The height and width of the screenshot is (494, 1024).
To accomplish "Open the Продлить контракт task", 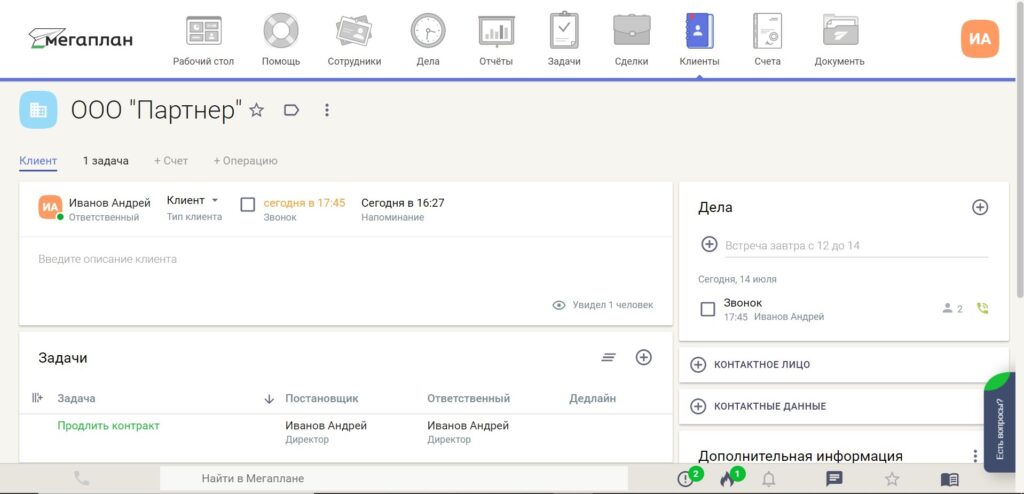I will (x=108, y=426).
